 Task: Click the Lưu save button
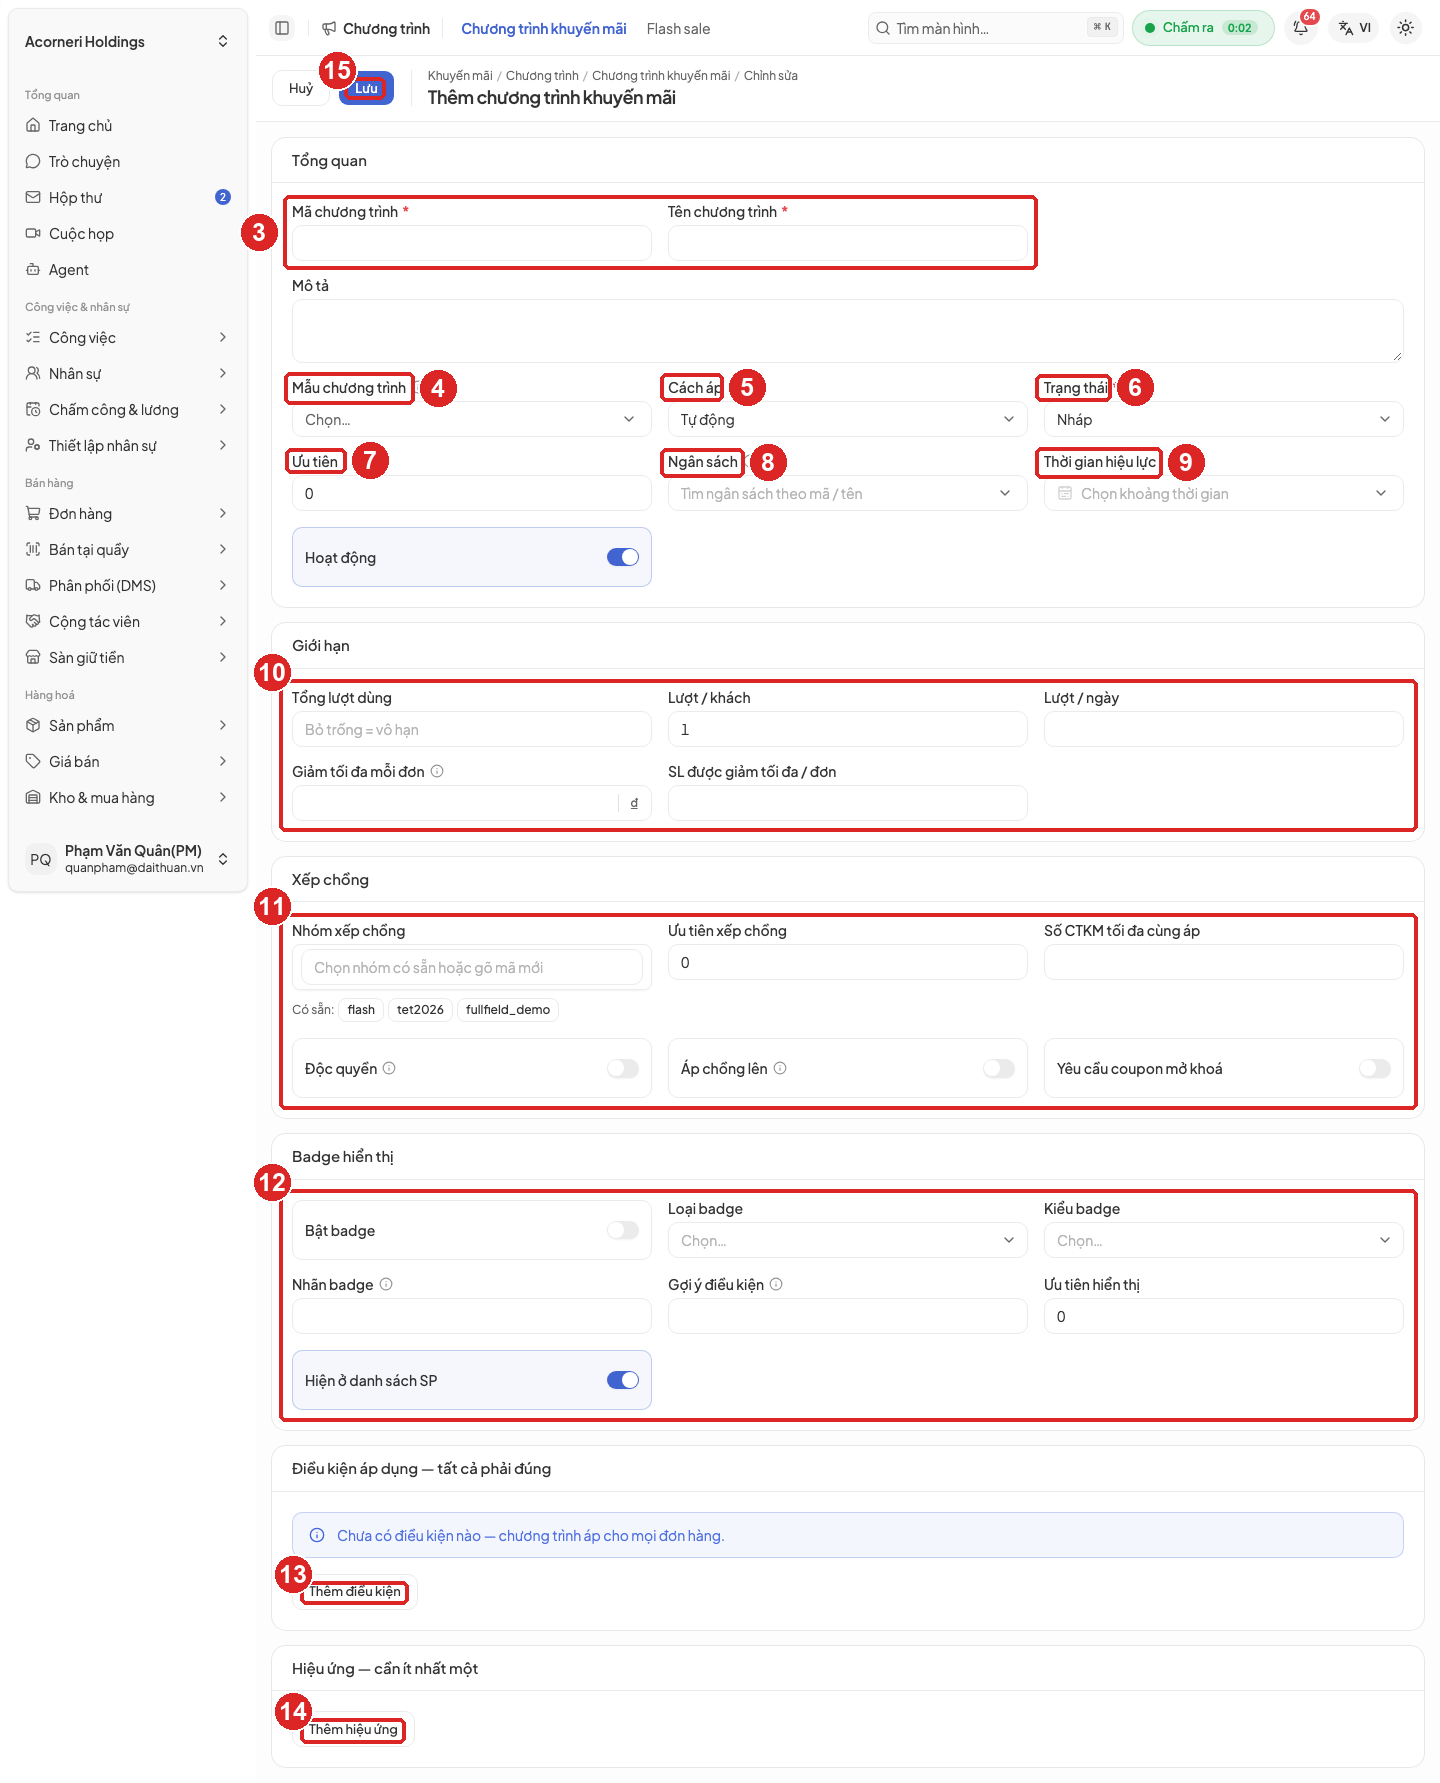[366, 88]
